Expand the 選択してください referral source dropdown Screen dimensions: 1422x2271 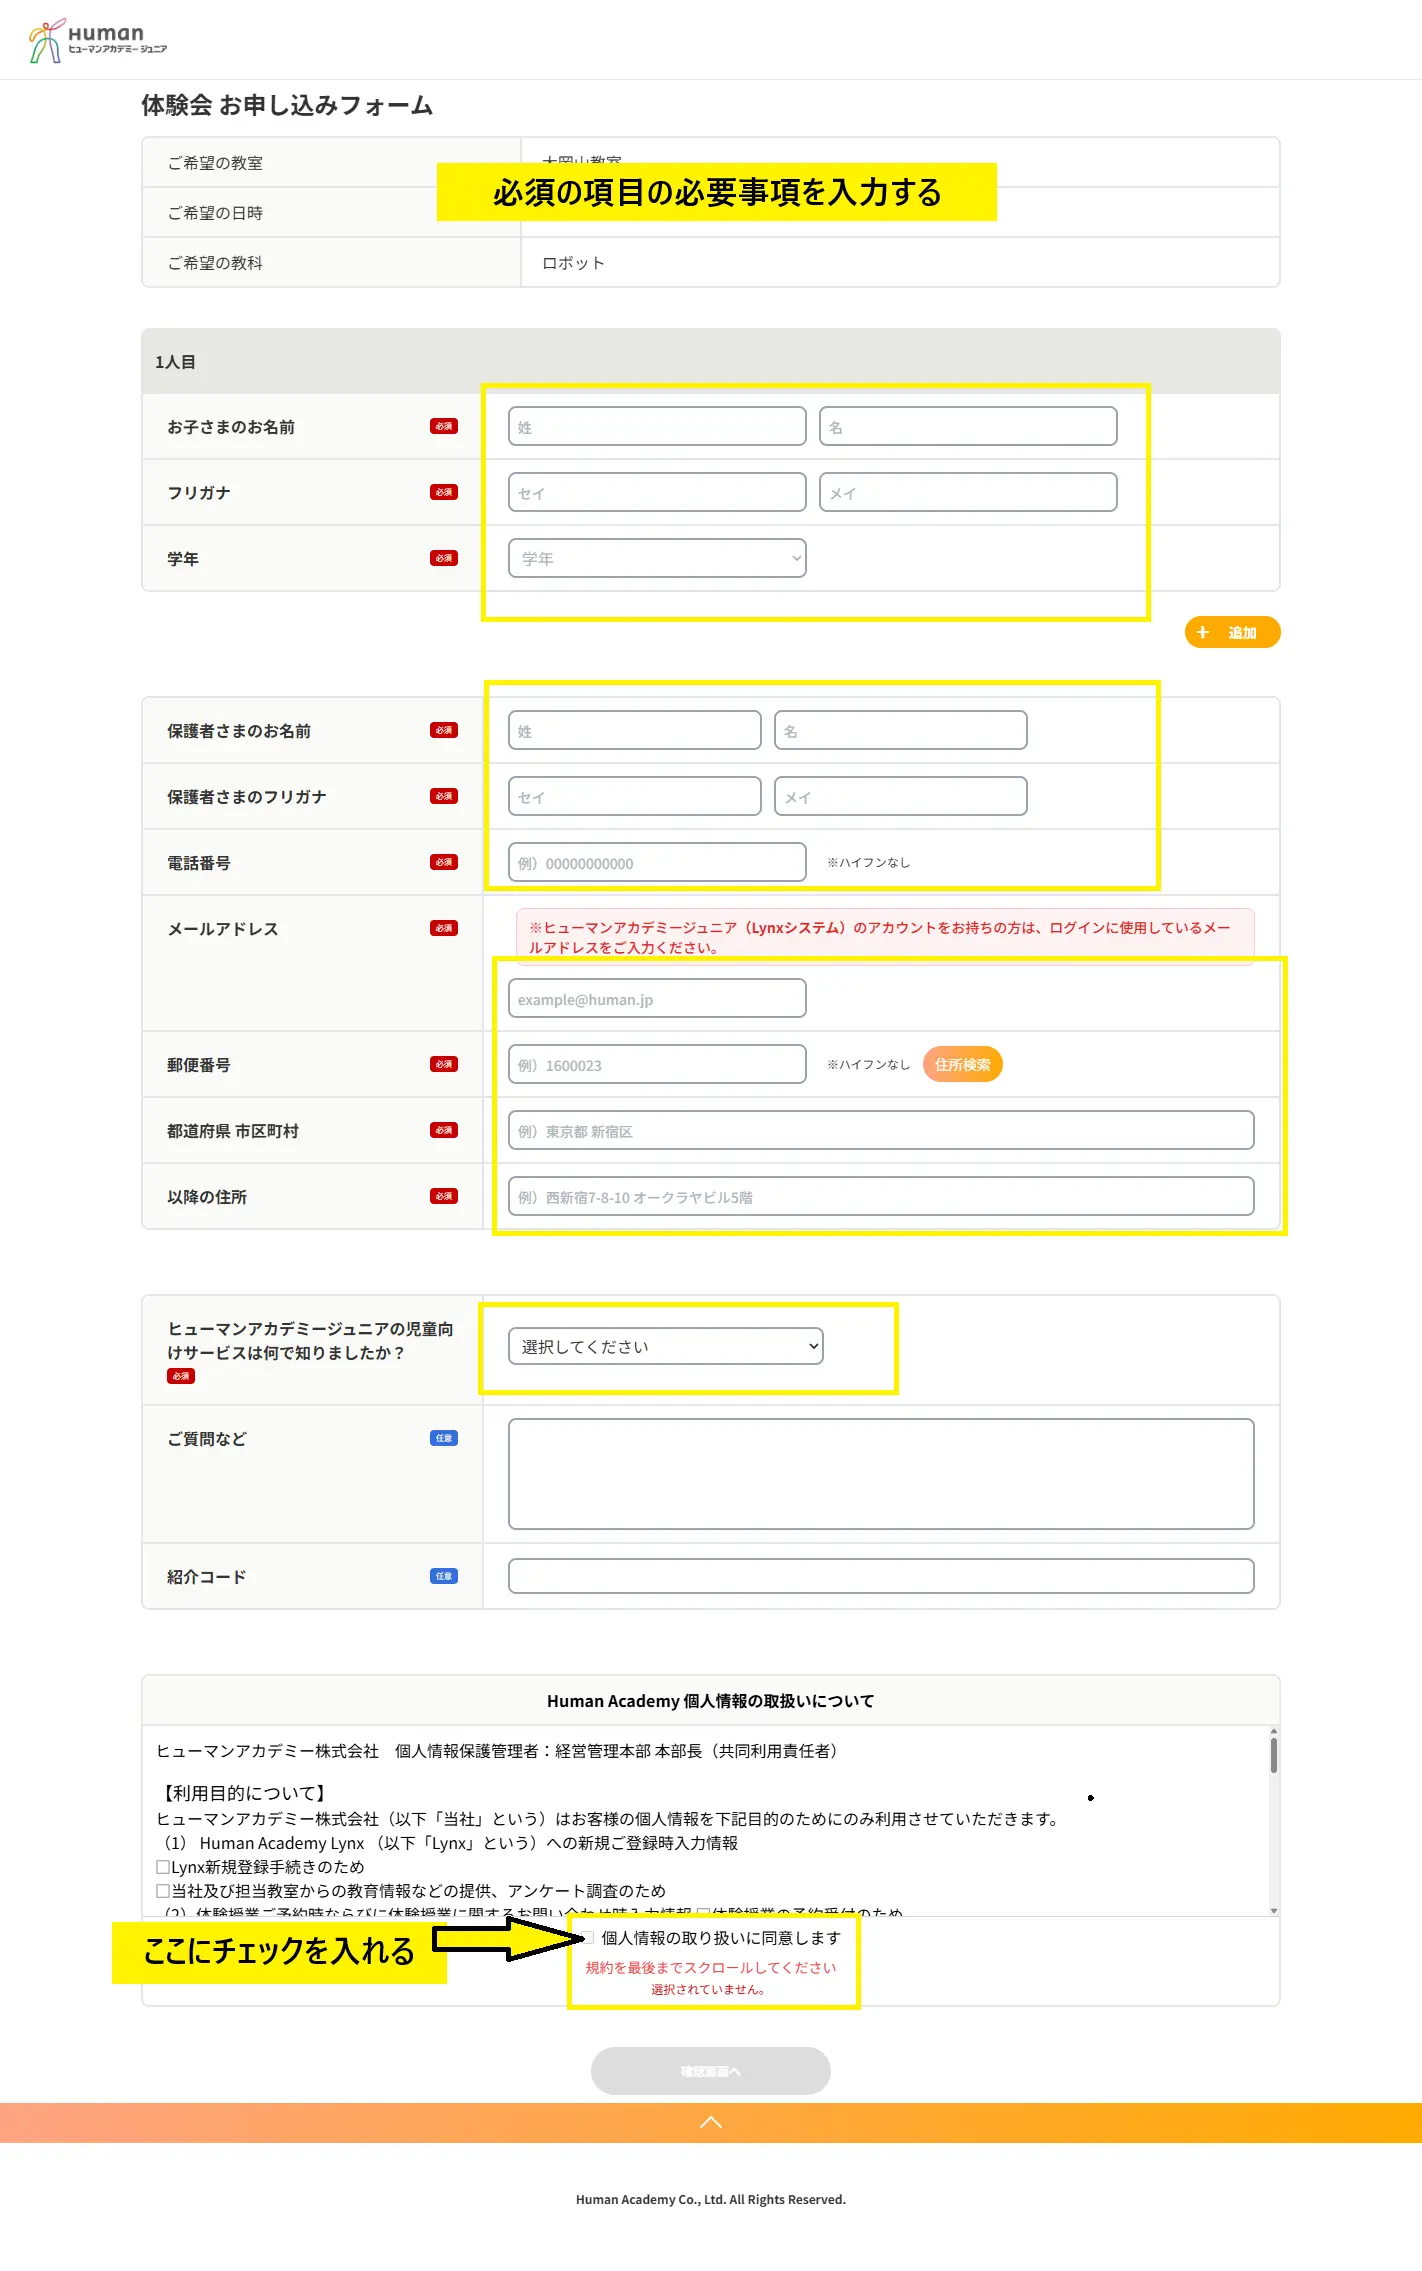[665, 1346]
